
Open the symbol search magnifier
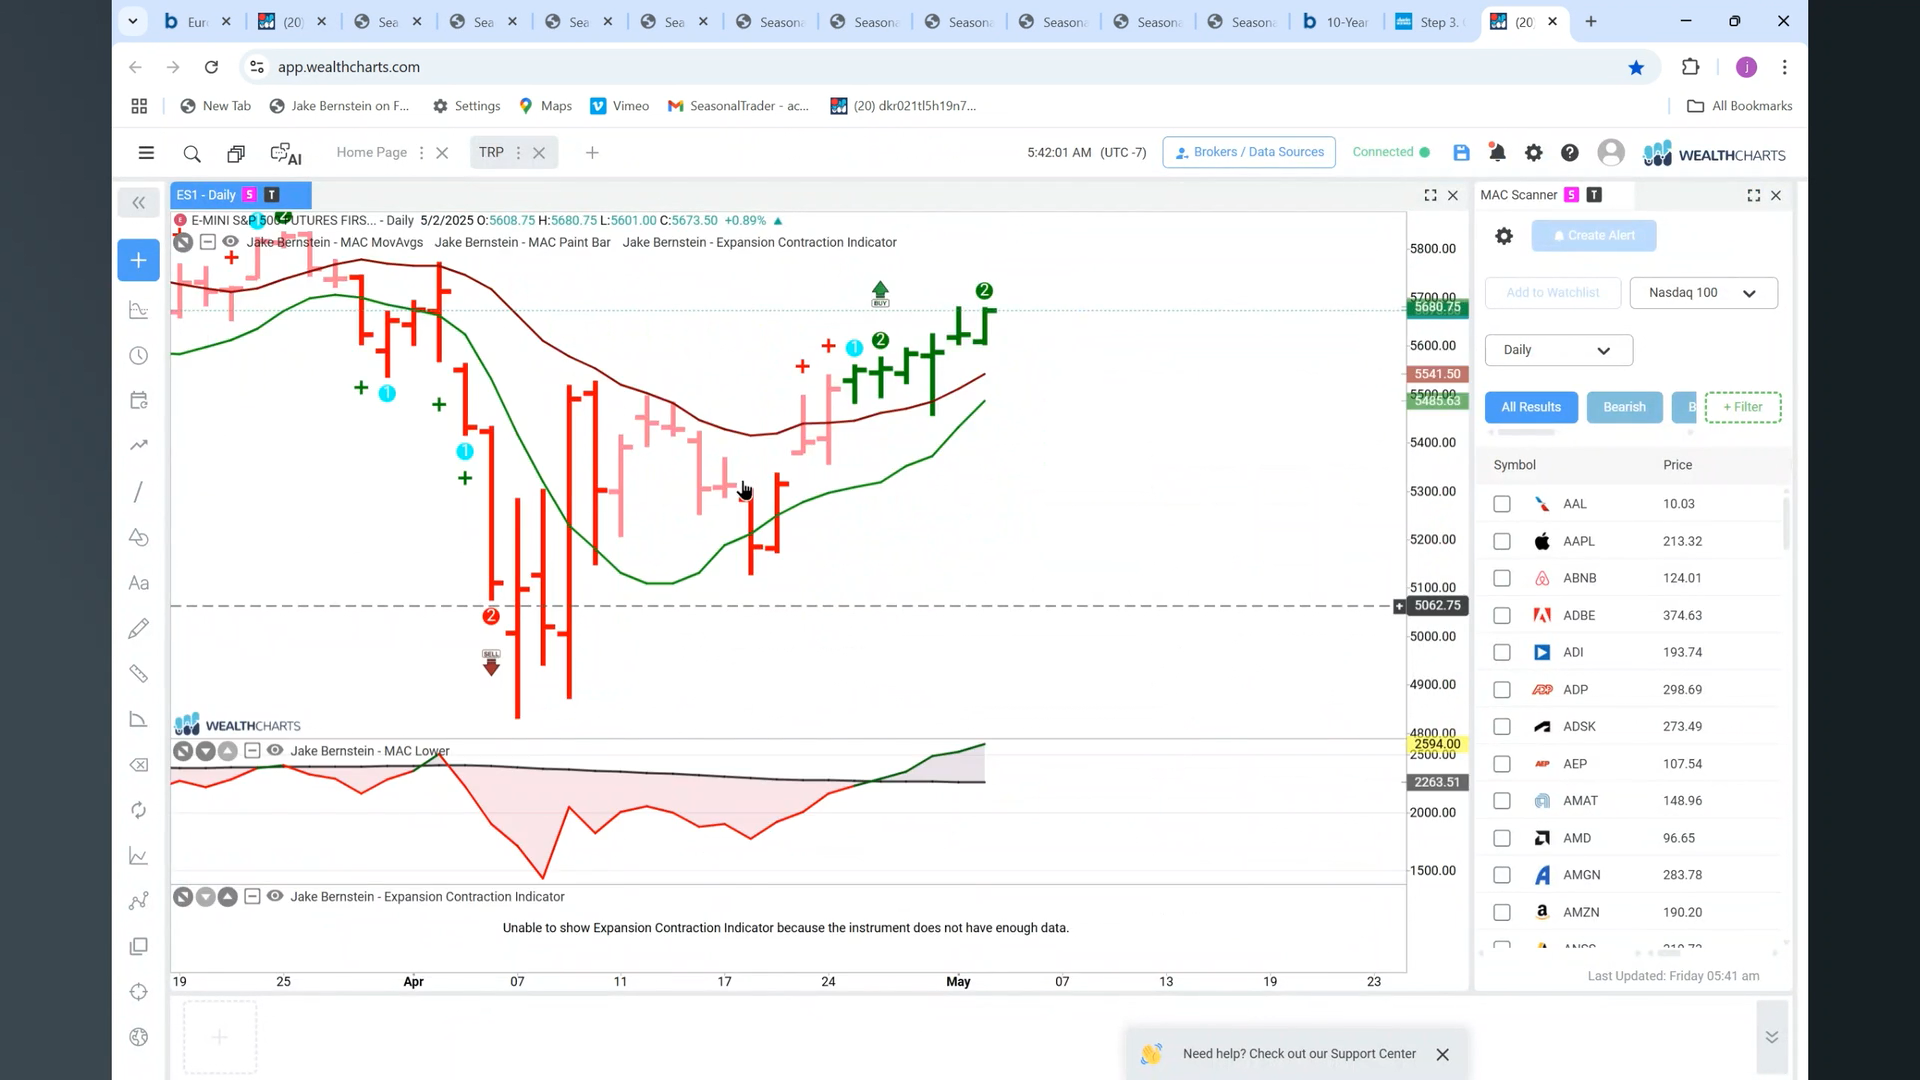click(x=192, y=153)
